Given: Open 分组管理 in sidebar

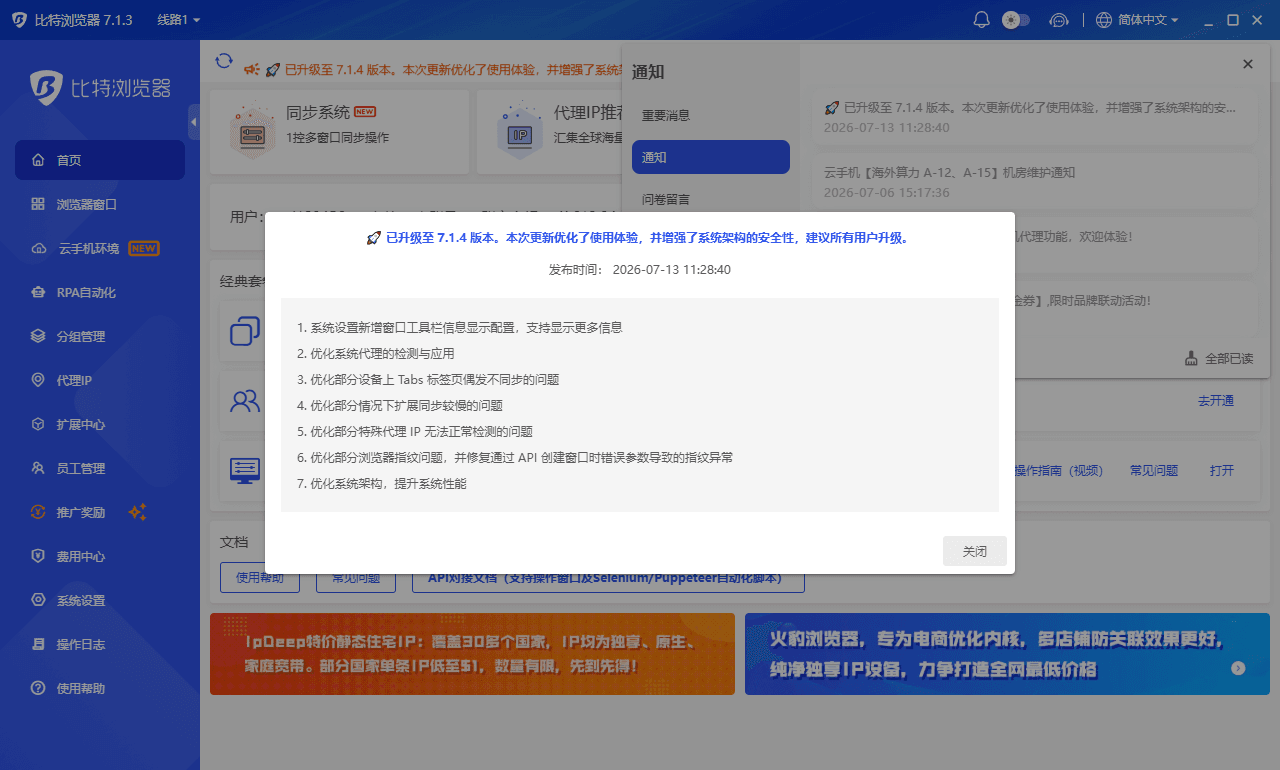Looking at the screenshot, I should (x=100, y=336).
